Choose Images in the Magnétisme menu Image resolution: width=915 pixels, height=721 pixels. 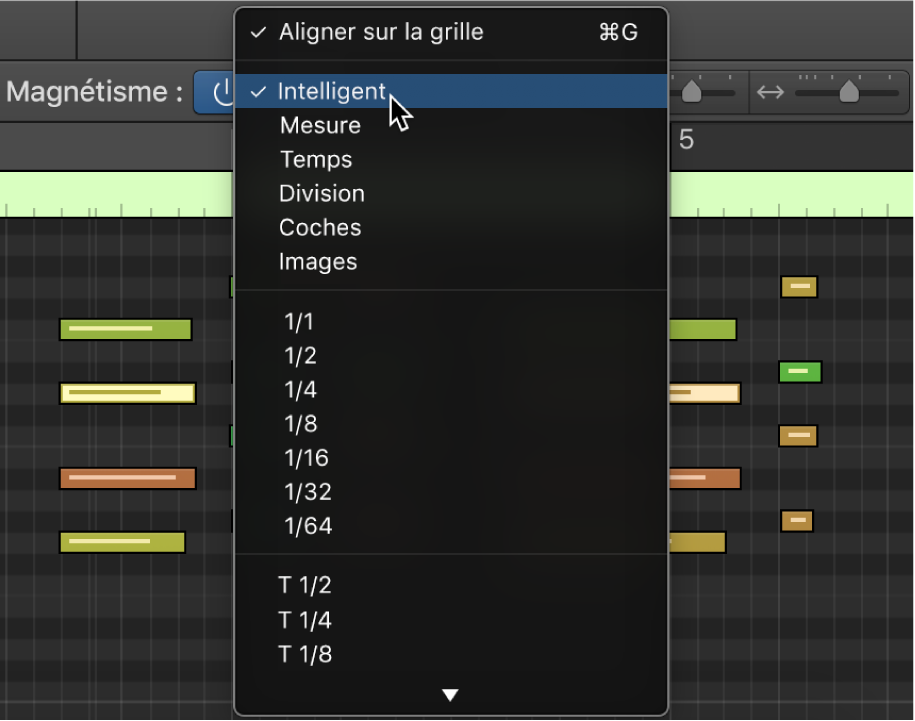pos(317,261)
